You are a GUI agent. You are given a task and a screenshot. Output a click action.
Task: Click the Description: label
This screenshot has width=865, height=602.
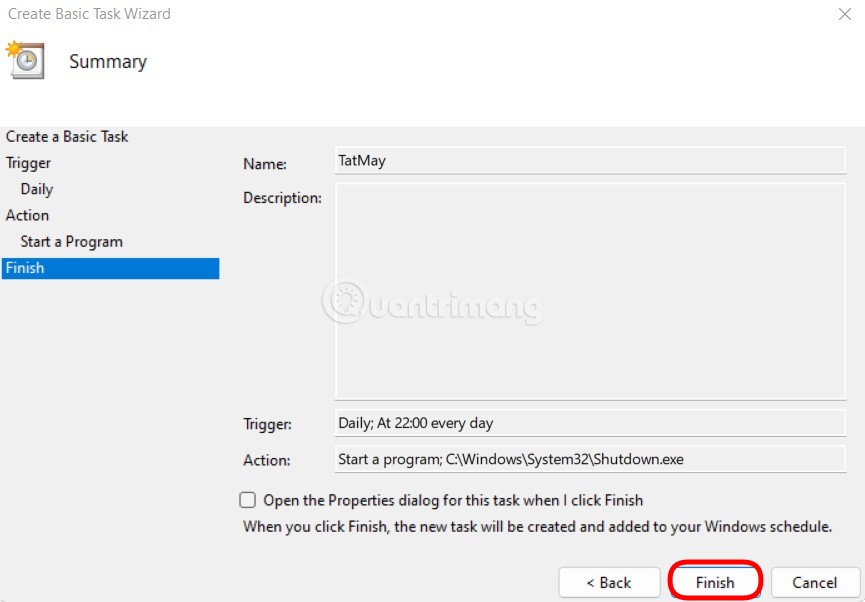click(282, 198)
